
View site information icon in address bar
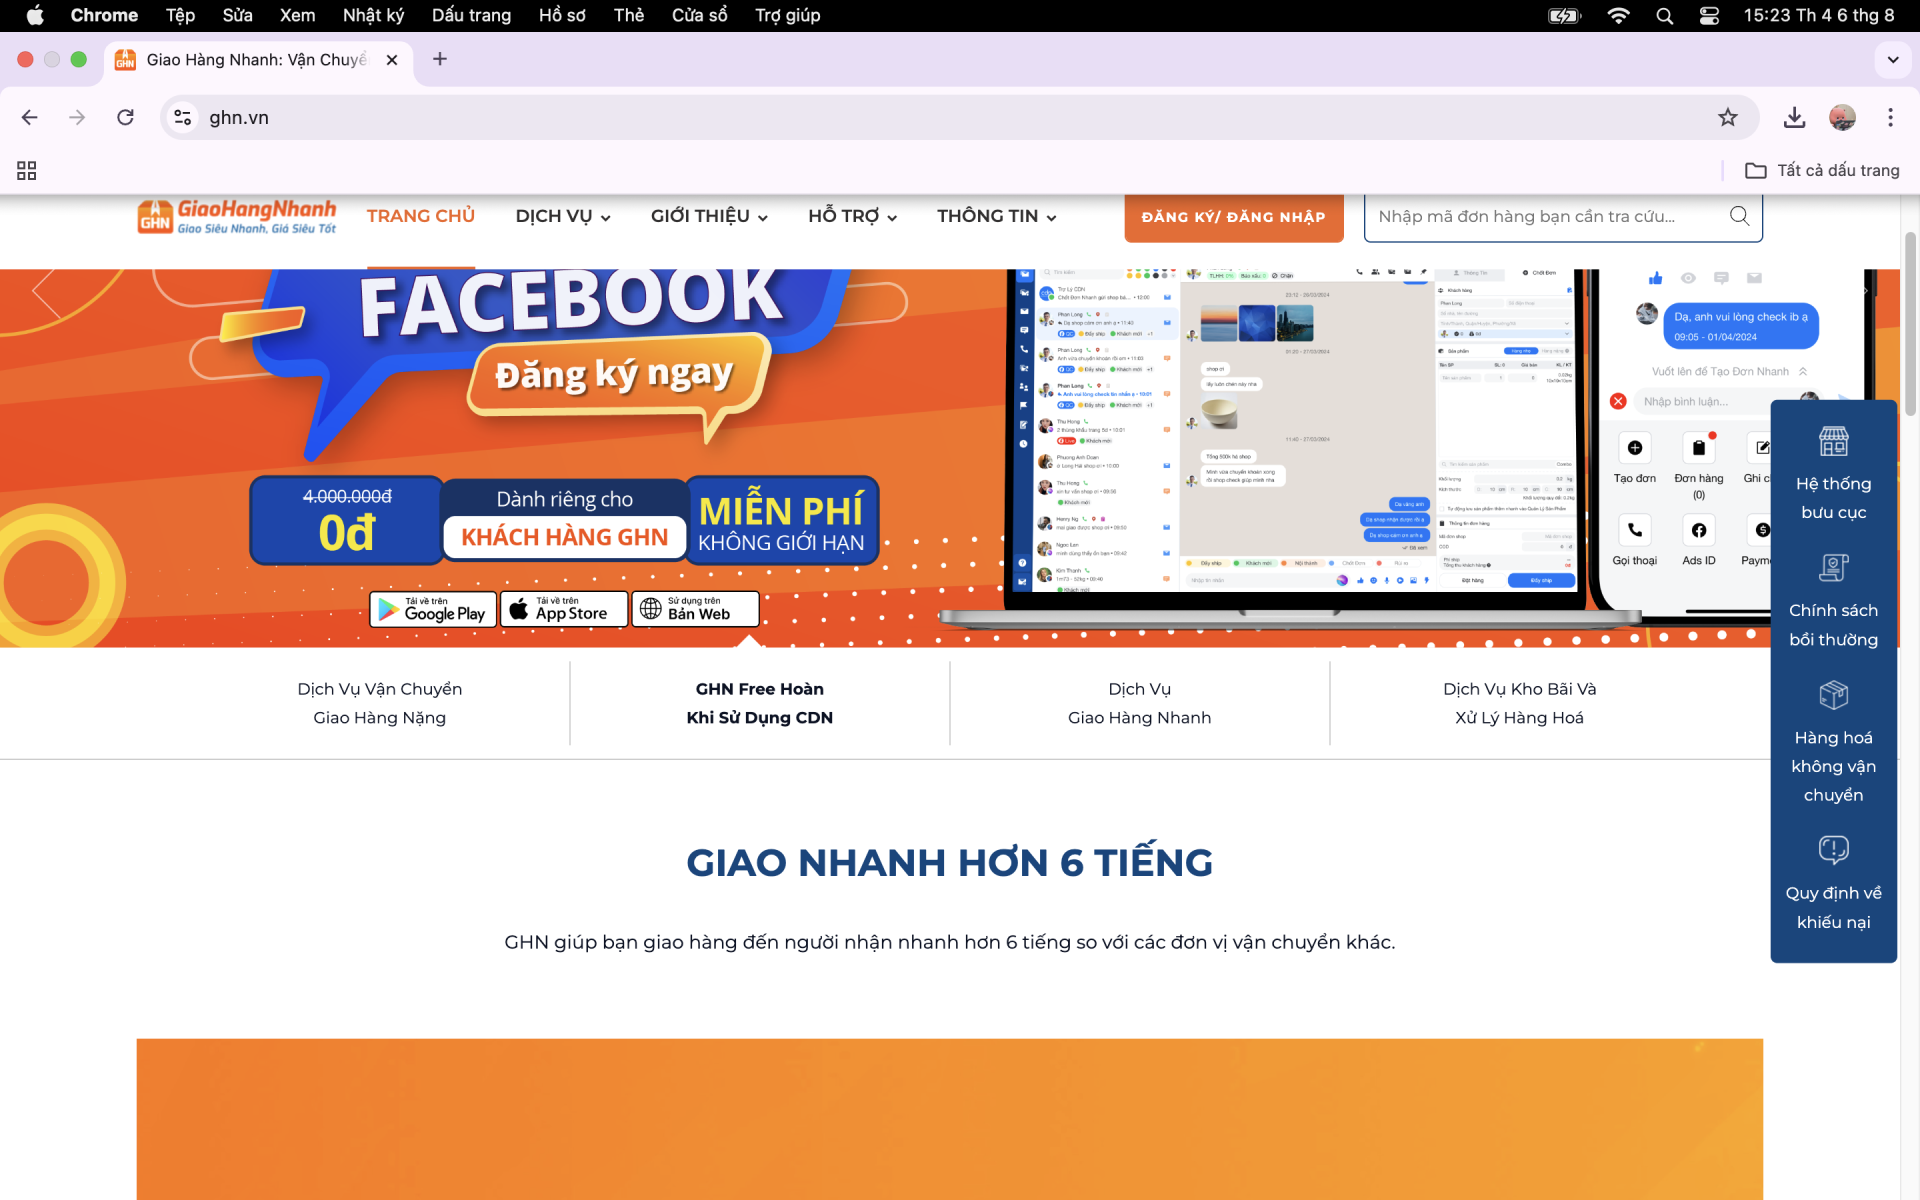point(182,118)
